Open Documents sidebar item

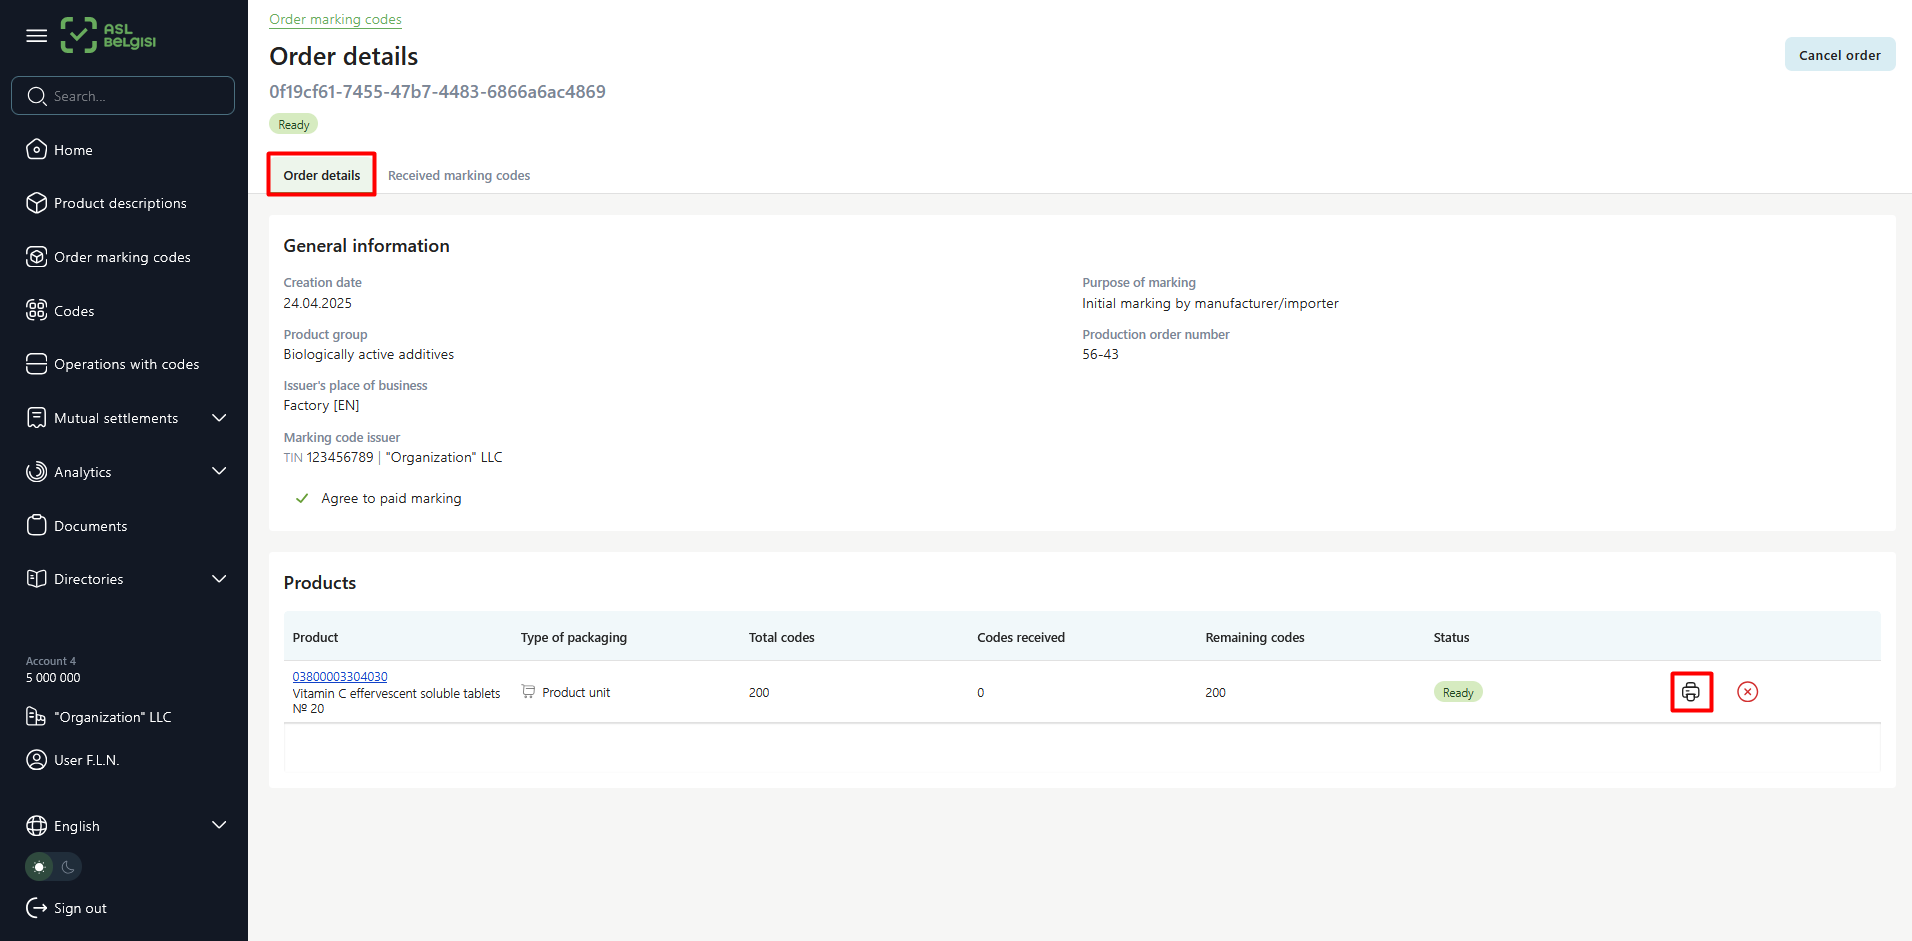tap(90, 526)
